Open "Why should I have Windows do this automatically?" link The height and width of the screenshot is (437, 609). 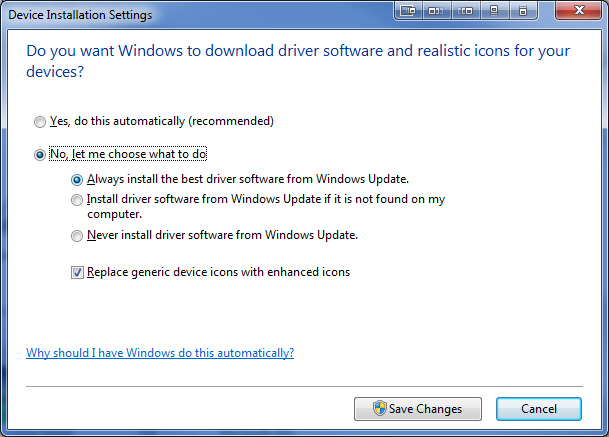click(x=160, y=353)
